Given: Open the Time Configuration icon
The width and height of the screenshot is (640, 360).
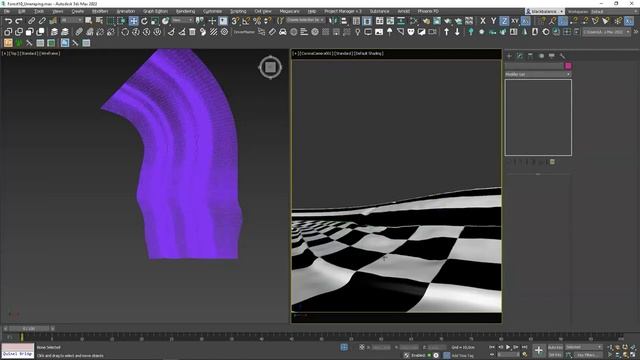Looking at the screenshot, I should point(524,355).
